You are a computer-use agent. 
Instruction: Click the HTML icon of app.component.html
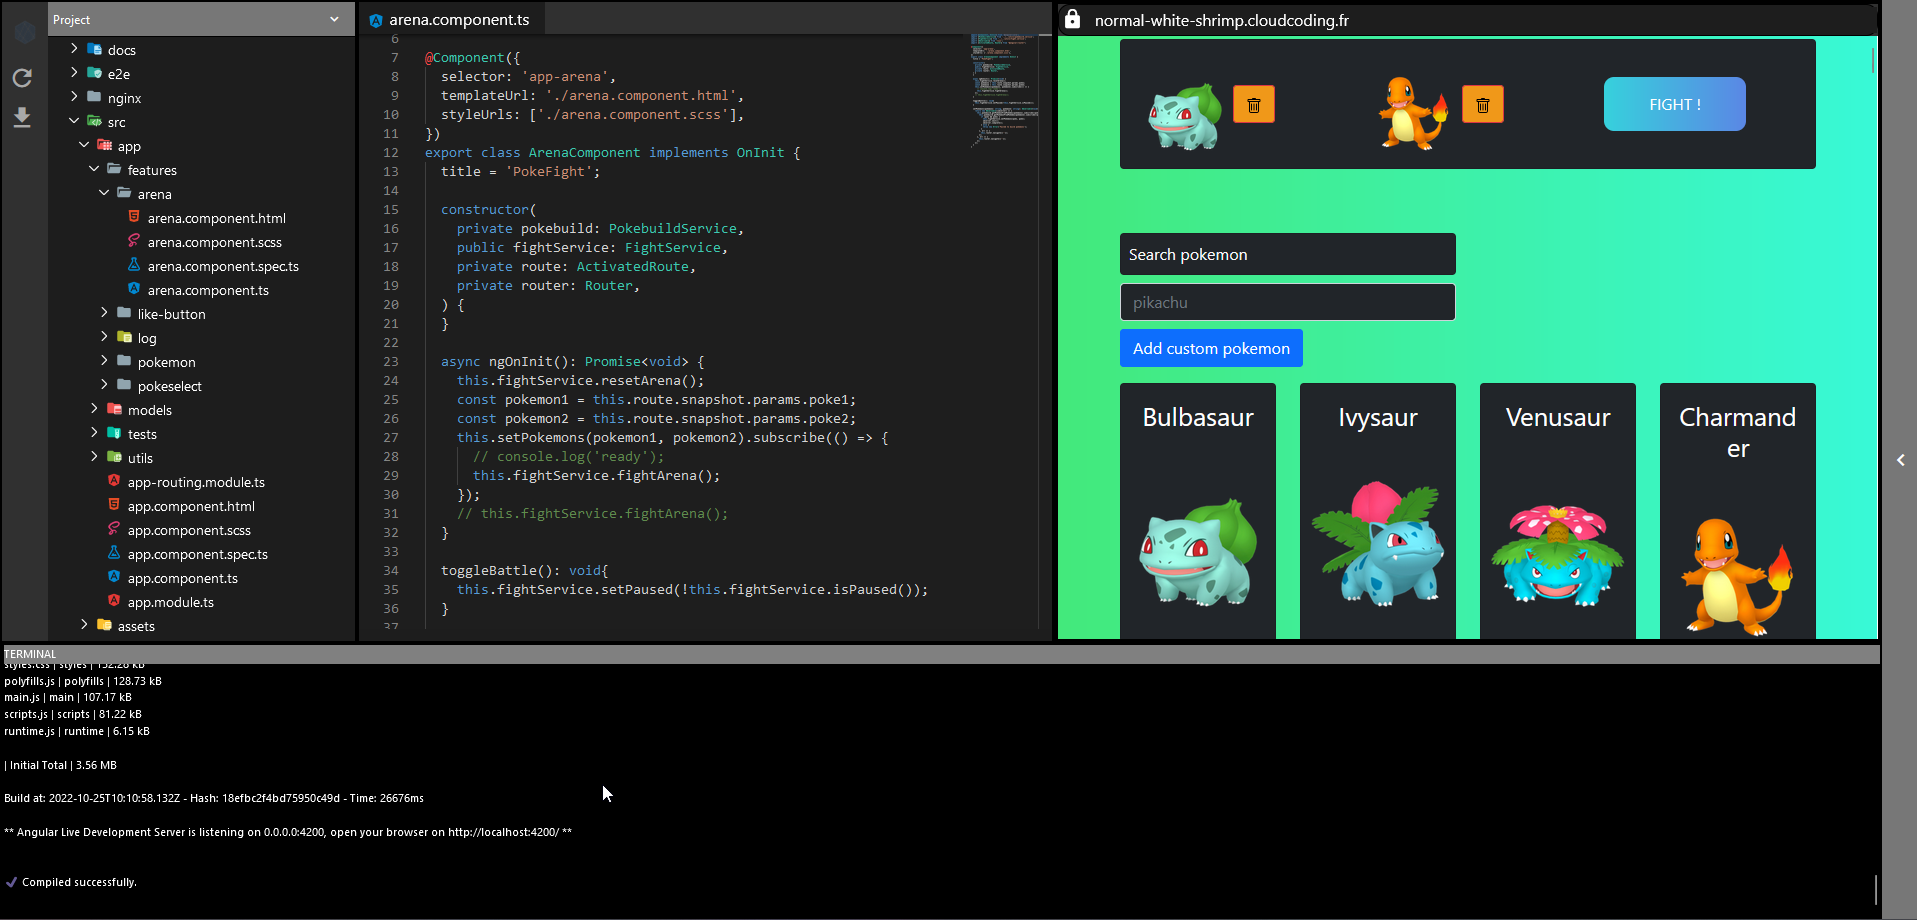click(114, 505)
